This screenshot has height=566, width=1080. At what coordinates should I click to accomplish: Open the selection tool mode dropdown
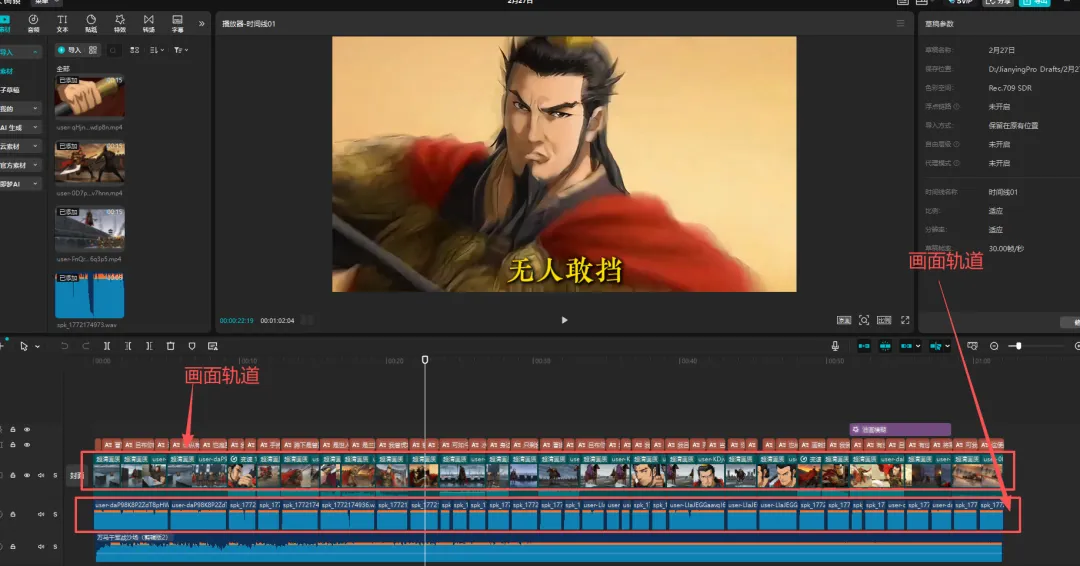[x=37, y=346]
